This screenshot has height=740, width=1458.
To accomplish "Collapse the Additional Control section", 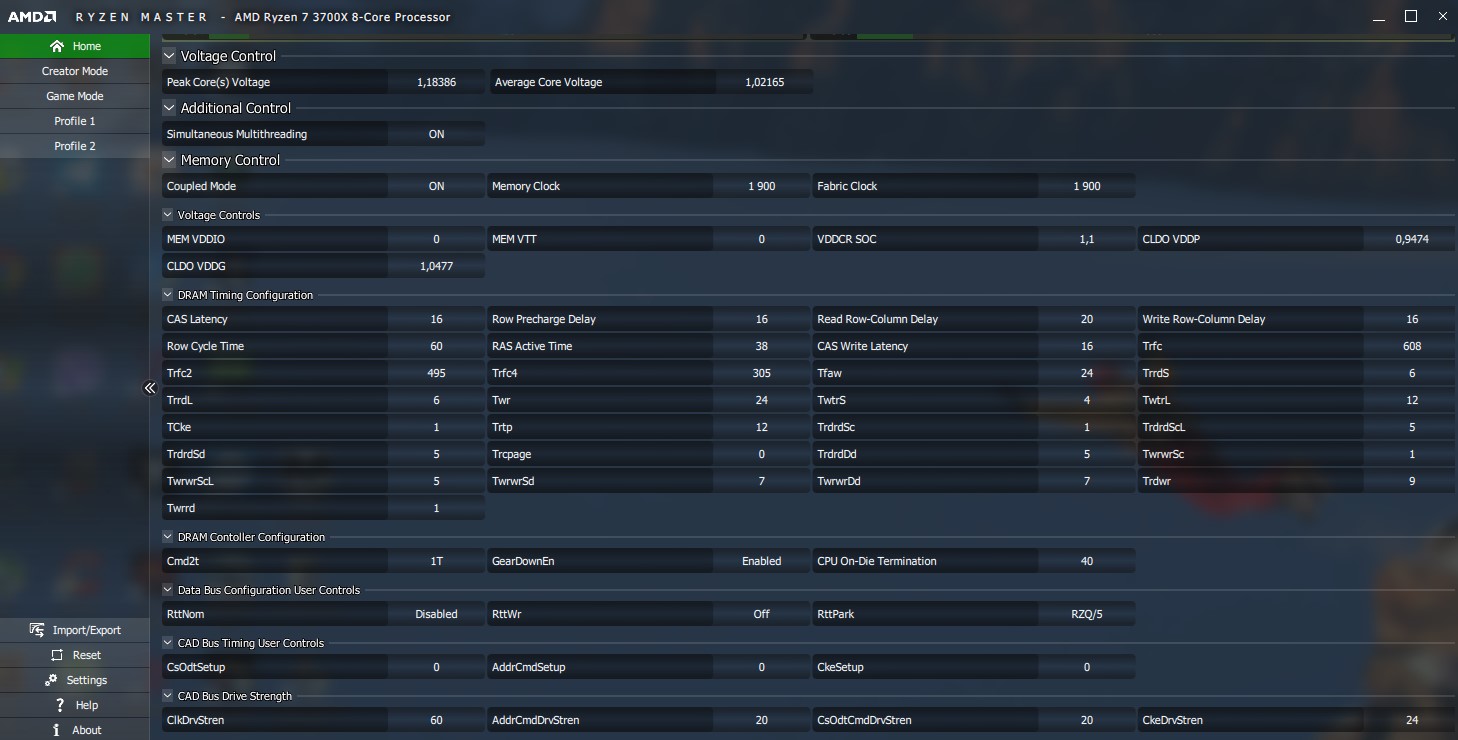I will (x=169, y=108).
